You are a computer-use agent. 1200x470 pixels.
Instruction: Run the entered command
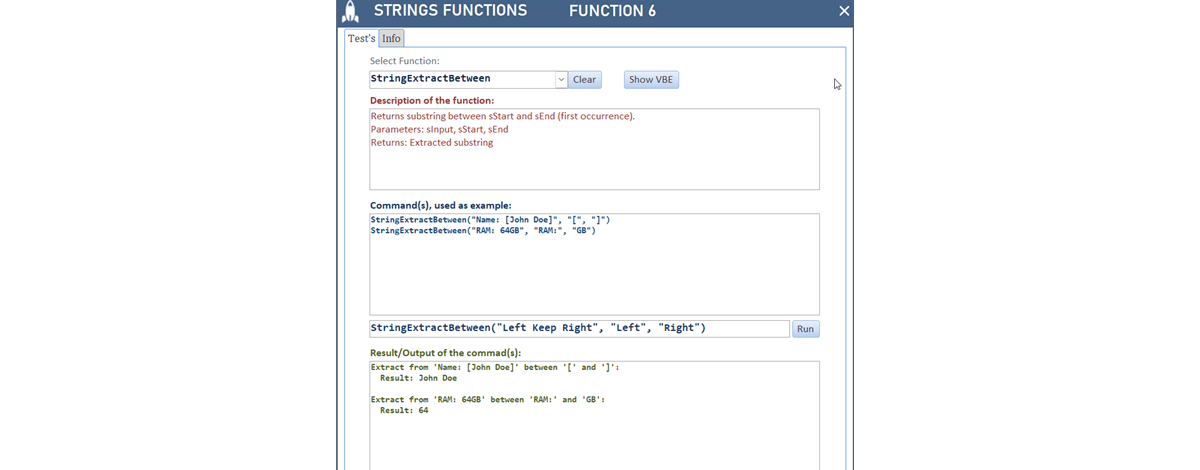[805, 329]
